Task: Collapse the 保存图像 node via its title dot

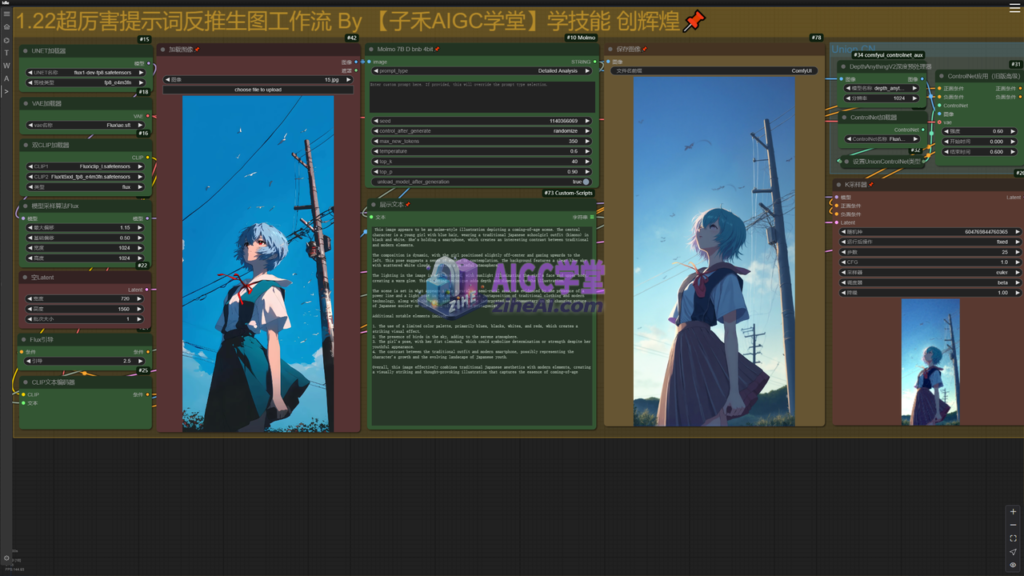Action: tap(611, 49)
